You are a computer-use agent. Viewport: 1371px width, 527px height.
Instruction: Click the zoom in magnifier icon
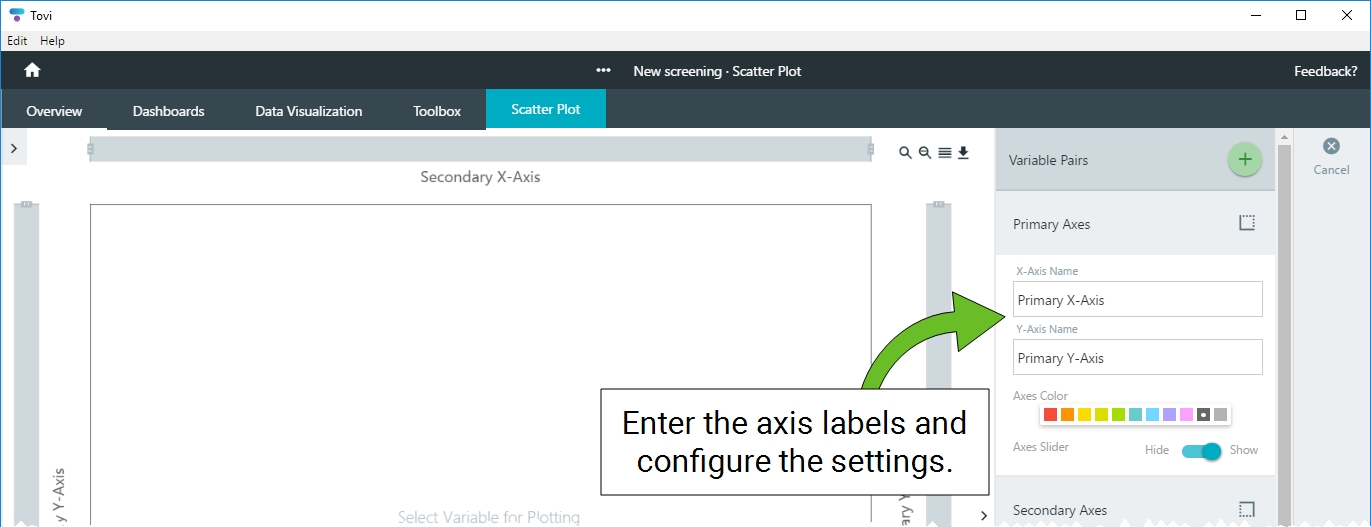pyautogui.click(x=905, y=153)
